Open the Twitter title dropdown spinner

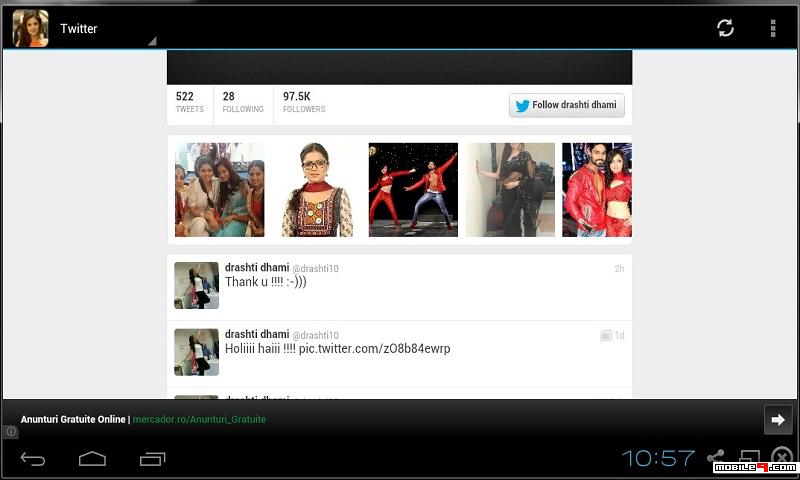tap(107, 29)
